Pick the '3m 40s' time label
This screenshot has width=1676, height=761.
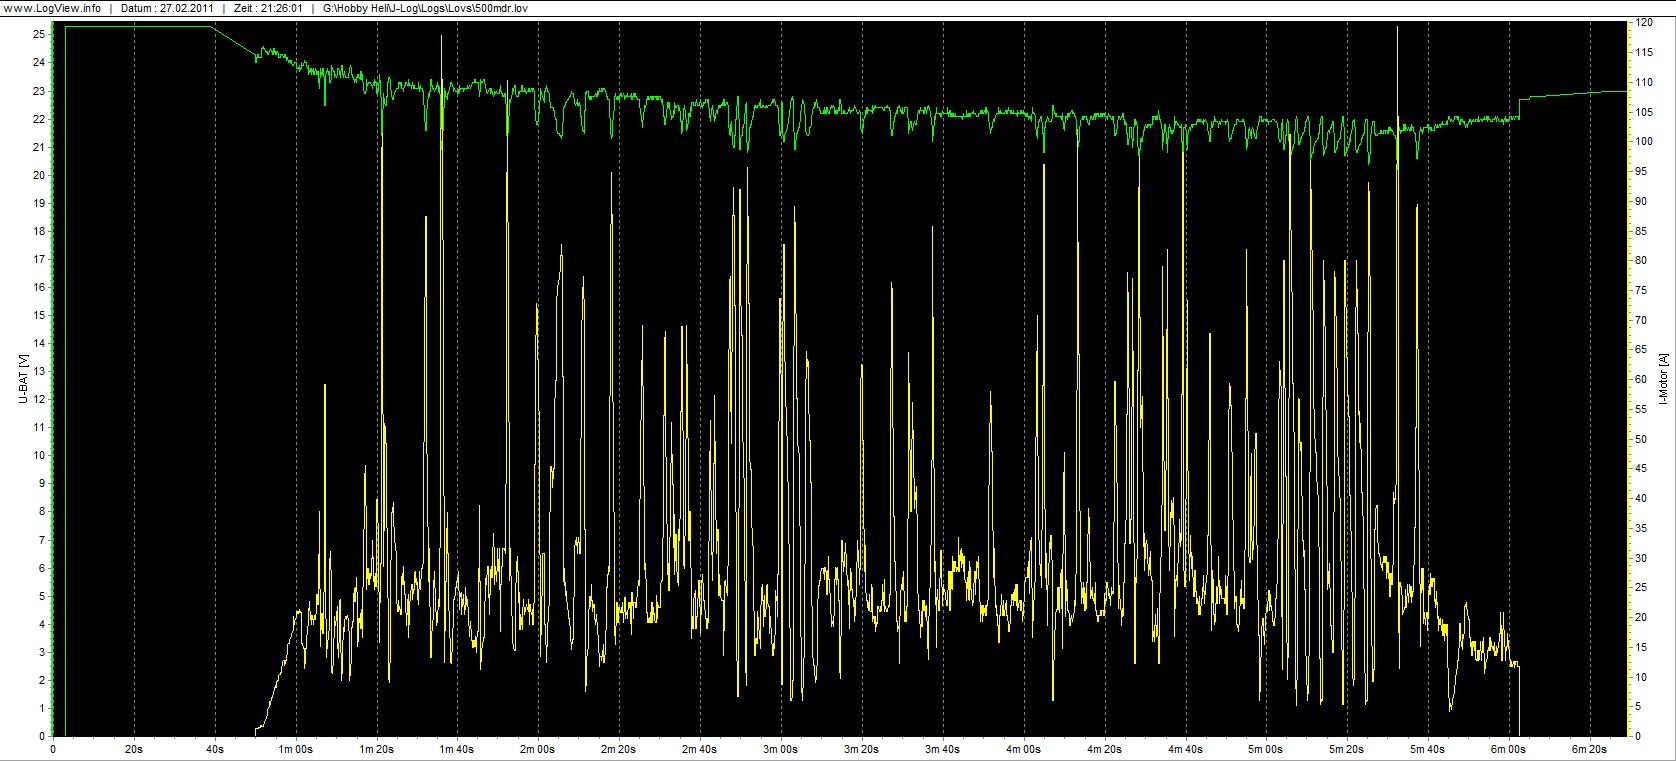943,749
